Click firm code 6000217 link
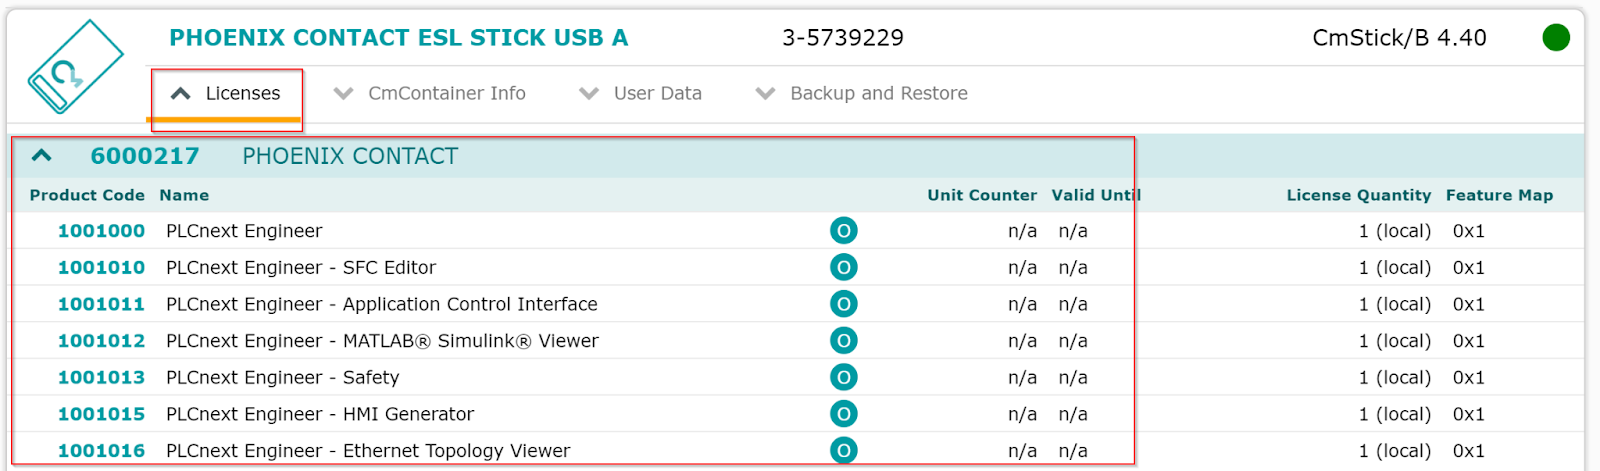1600x471 pixels. [145, 156]
